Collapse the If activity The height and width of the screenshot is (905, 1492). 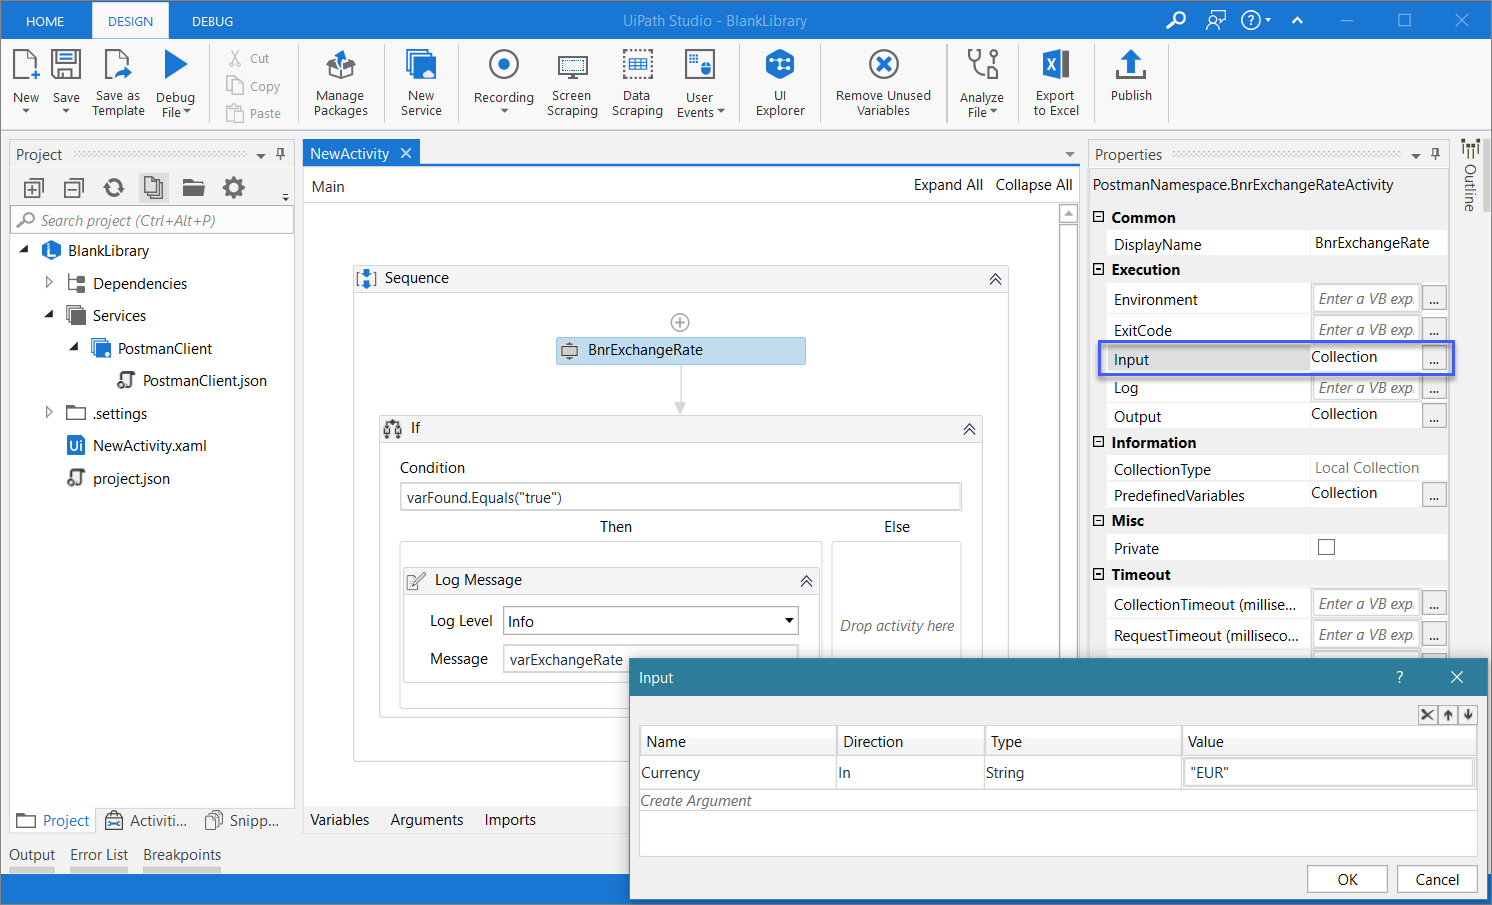pyautogui.click(x=968, y=429)
